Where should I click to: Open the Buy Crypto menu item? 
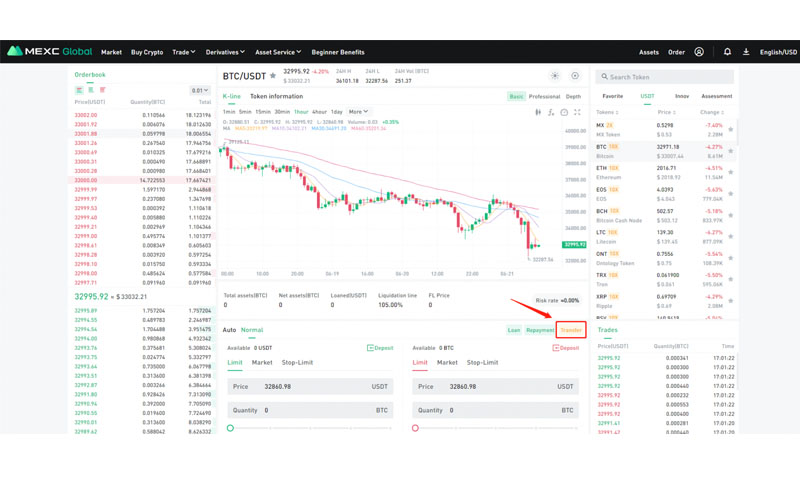(147, 52)
